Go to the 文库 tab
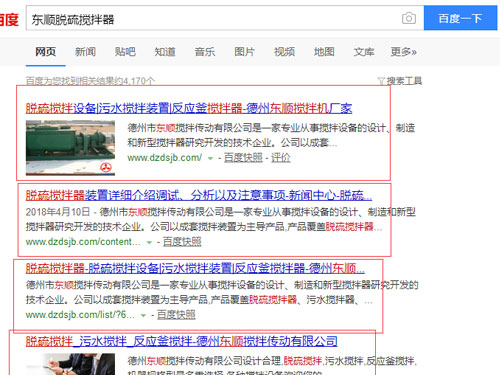500x375 pixels. (364, 52)
